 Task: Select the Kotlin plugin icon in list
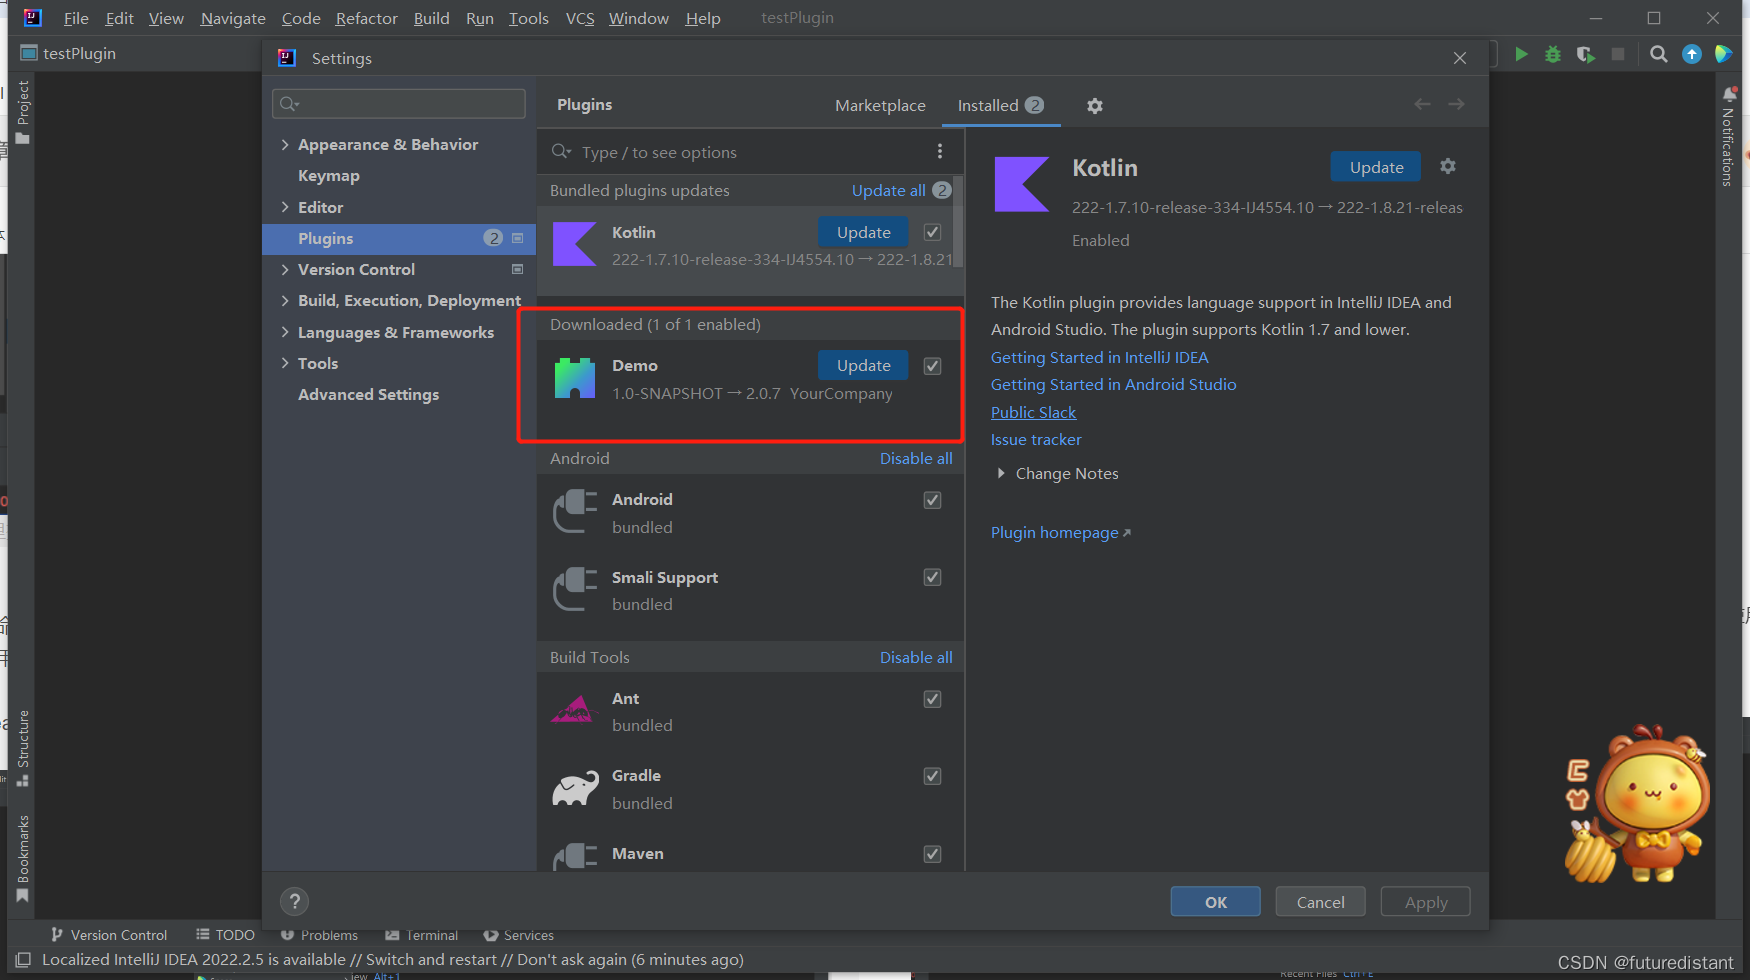pos(575,244)
